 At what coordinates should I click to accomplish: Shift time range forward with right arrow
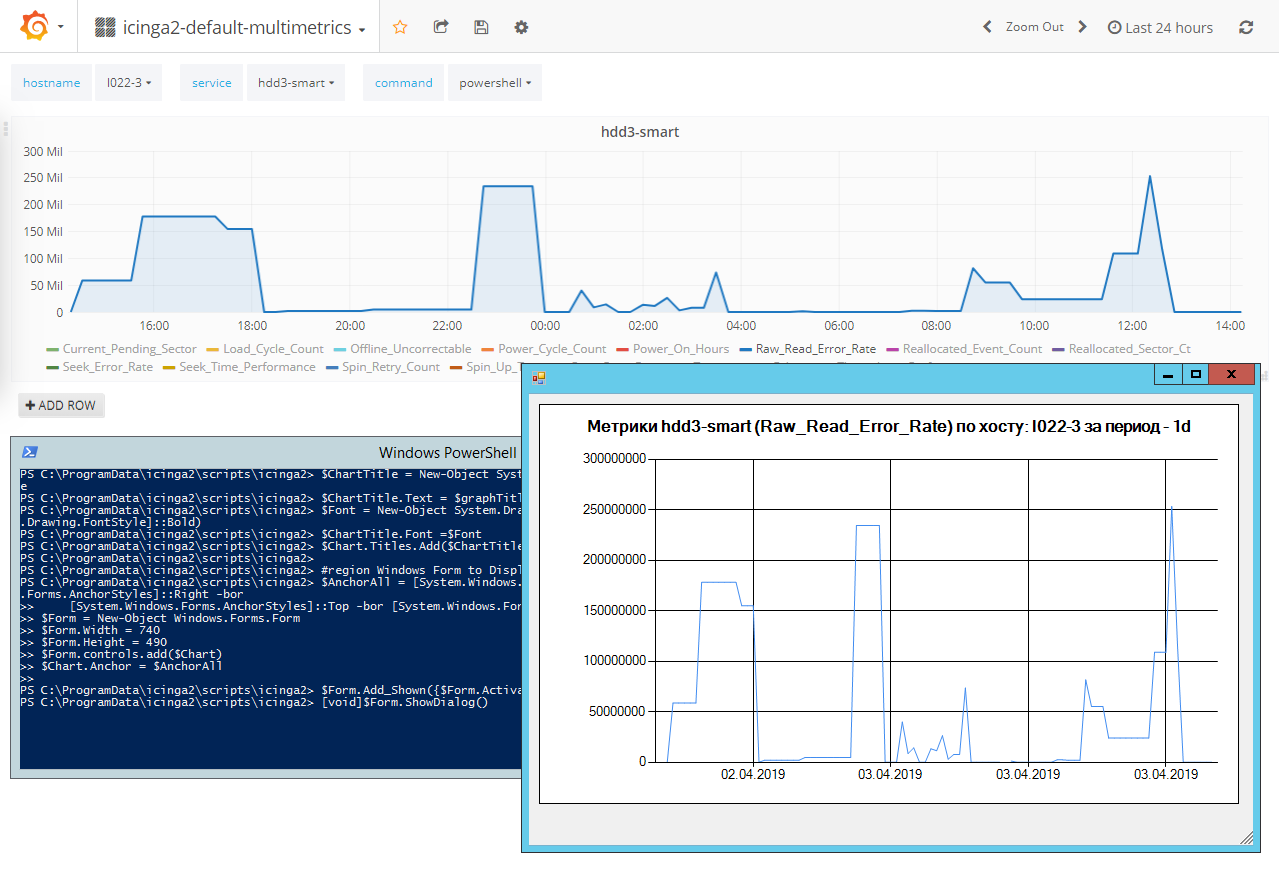pyautogui.click(x=1082, y=27)
